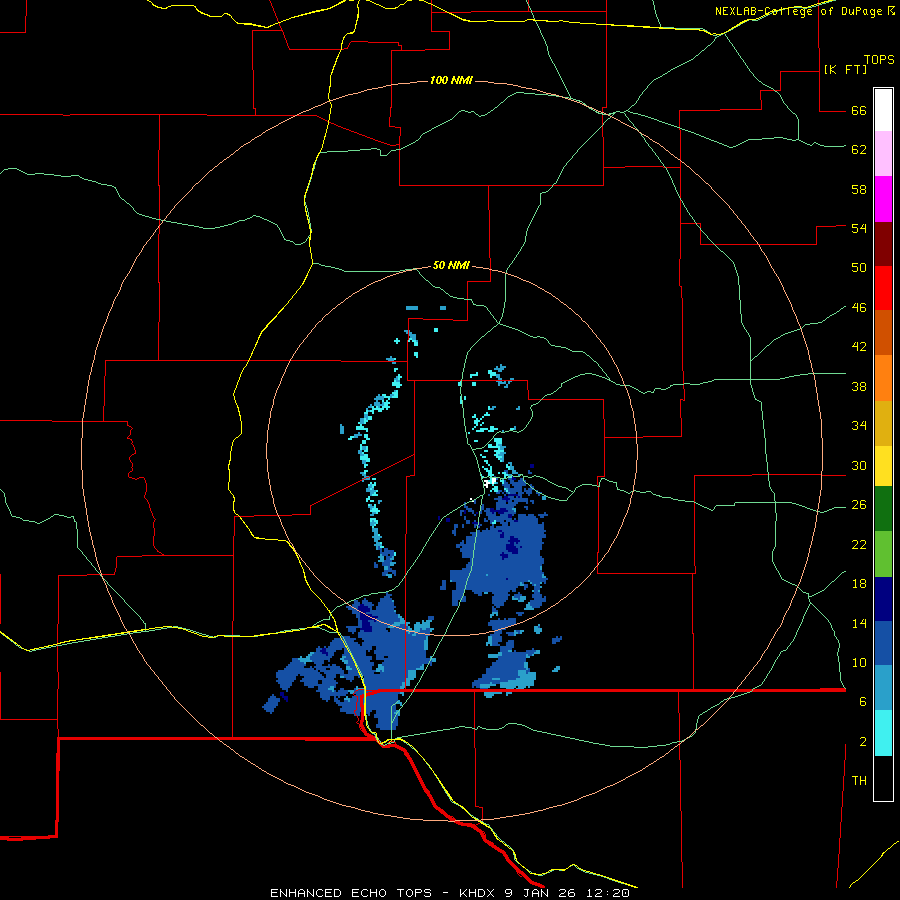
Task: Pick the light orange legend swatch
Action: coord(883,378)
